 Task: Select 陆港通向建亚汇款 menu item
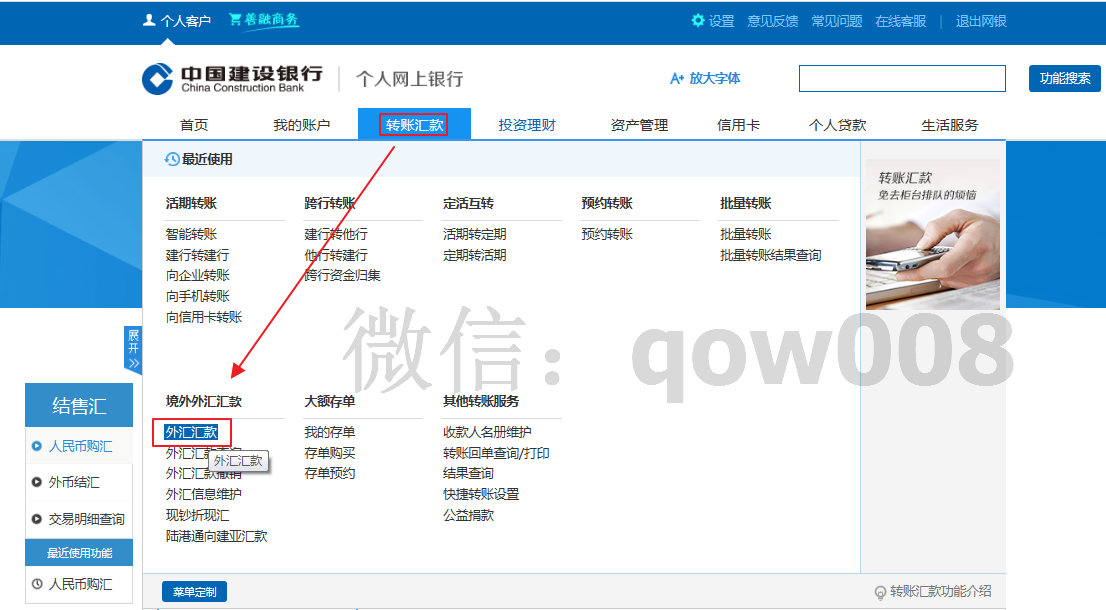tap(217, 537)
